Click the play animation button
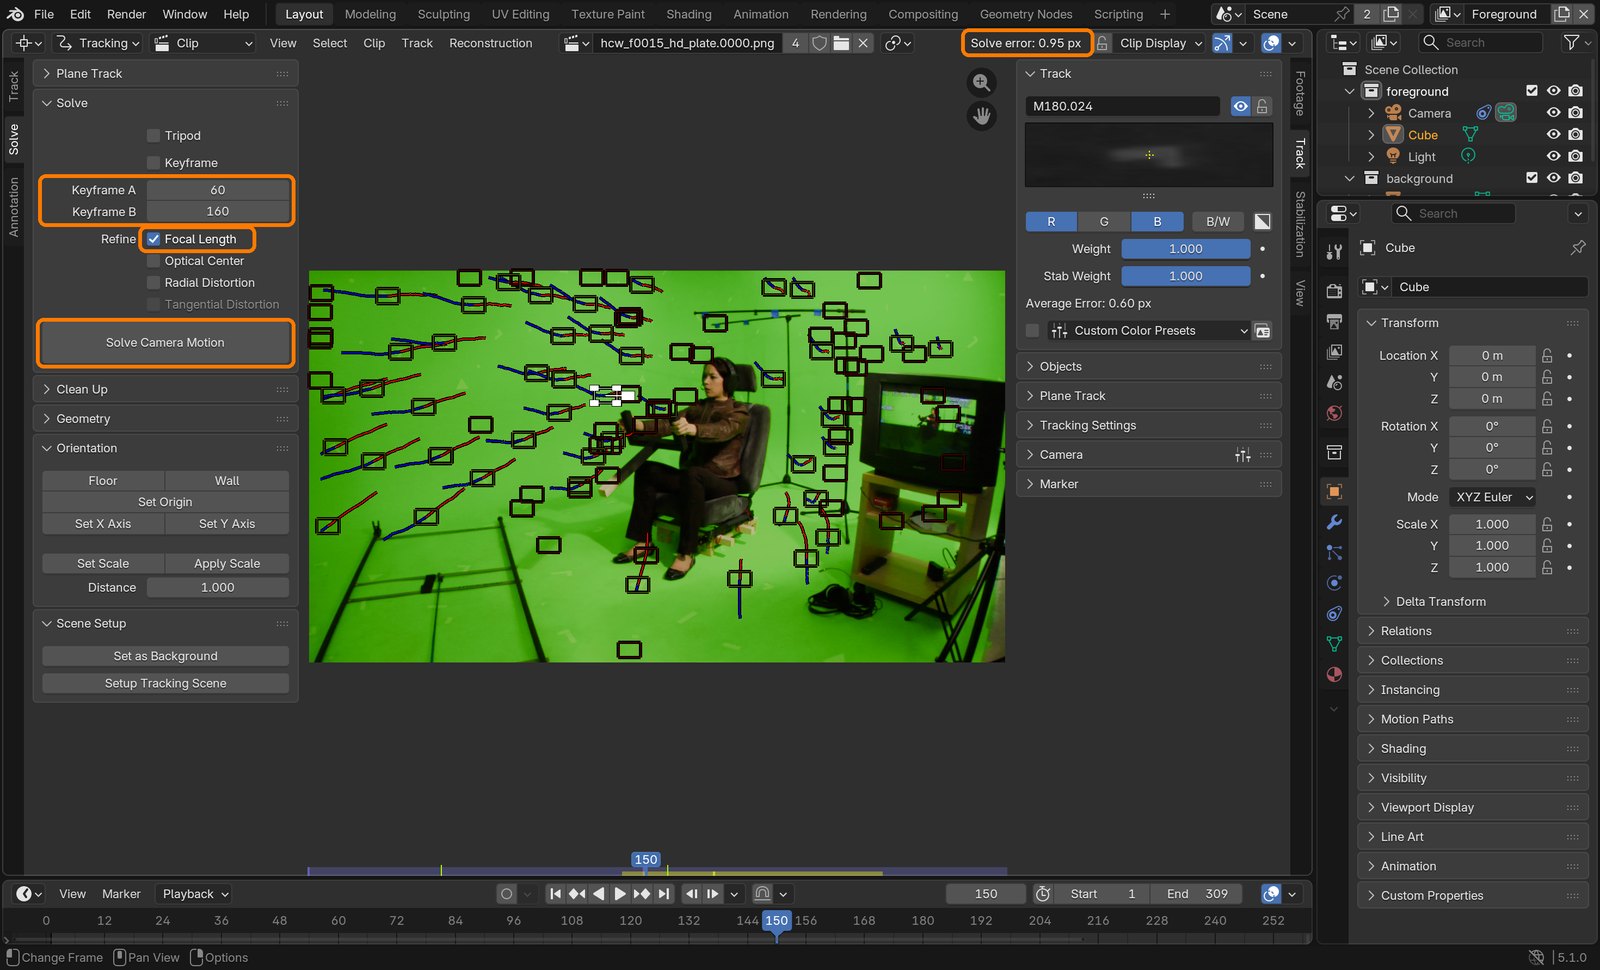Viewport: 1600px width, 970px height. tap(620, 894)
